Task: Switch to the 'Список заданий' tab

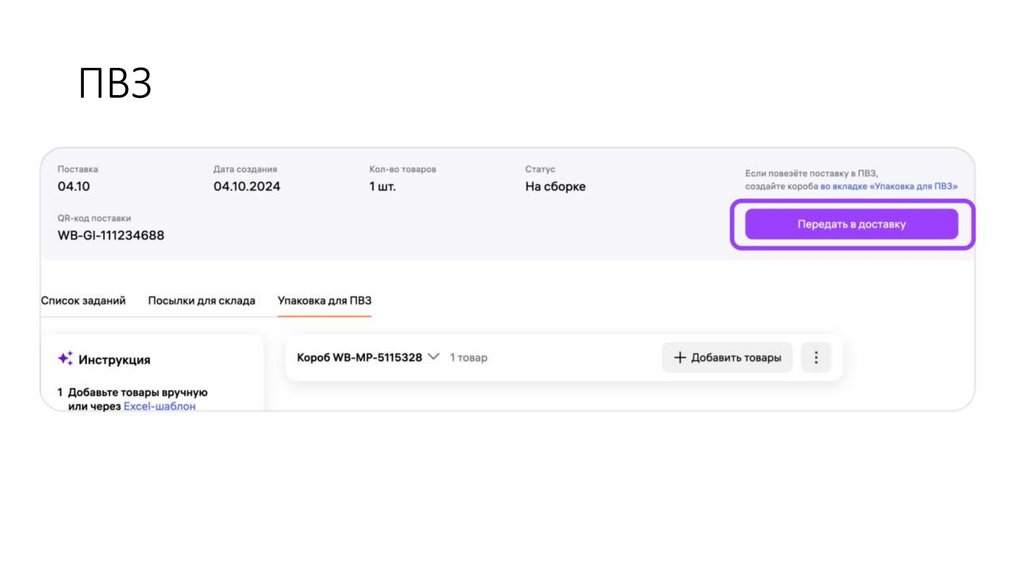Action: [x=83, y=300]
